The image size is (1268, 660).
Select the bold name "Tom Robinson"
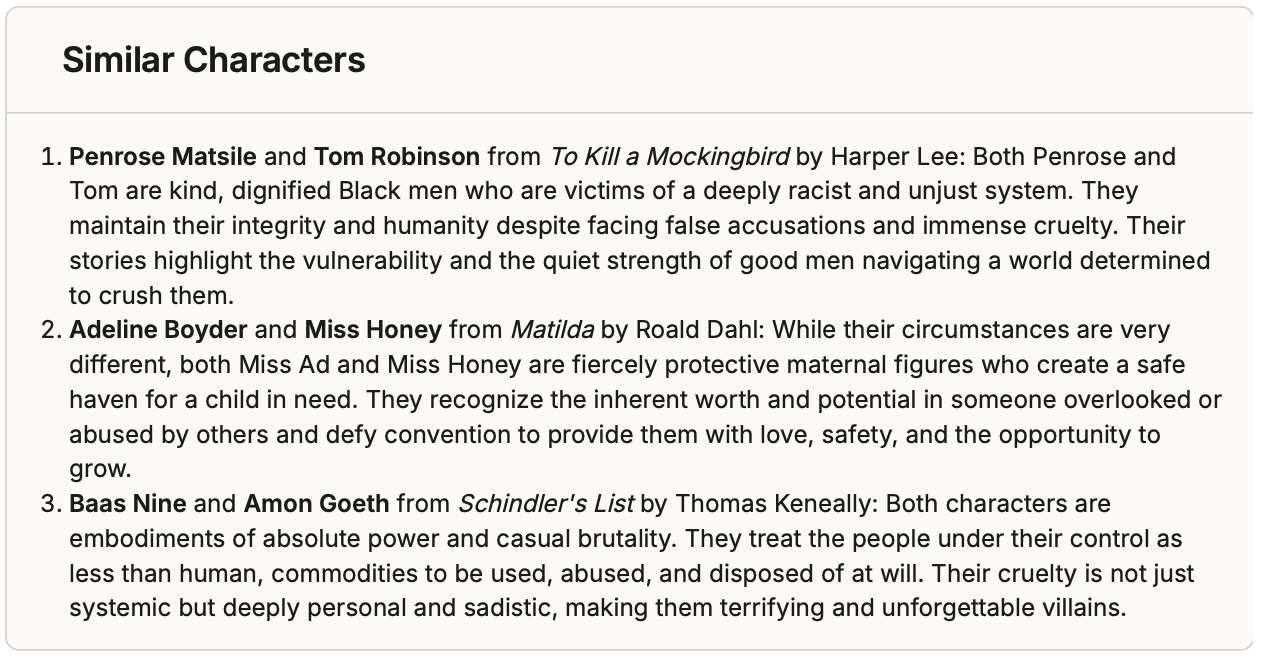tap(397, 157)
